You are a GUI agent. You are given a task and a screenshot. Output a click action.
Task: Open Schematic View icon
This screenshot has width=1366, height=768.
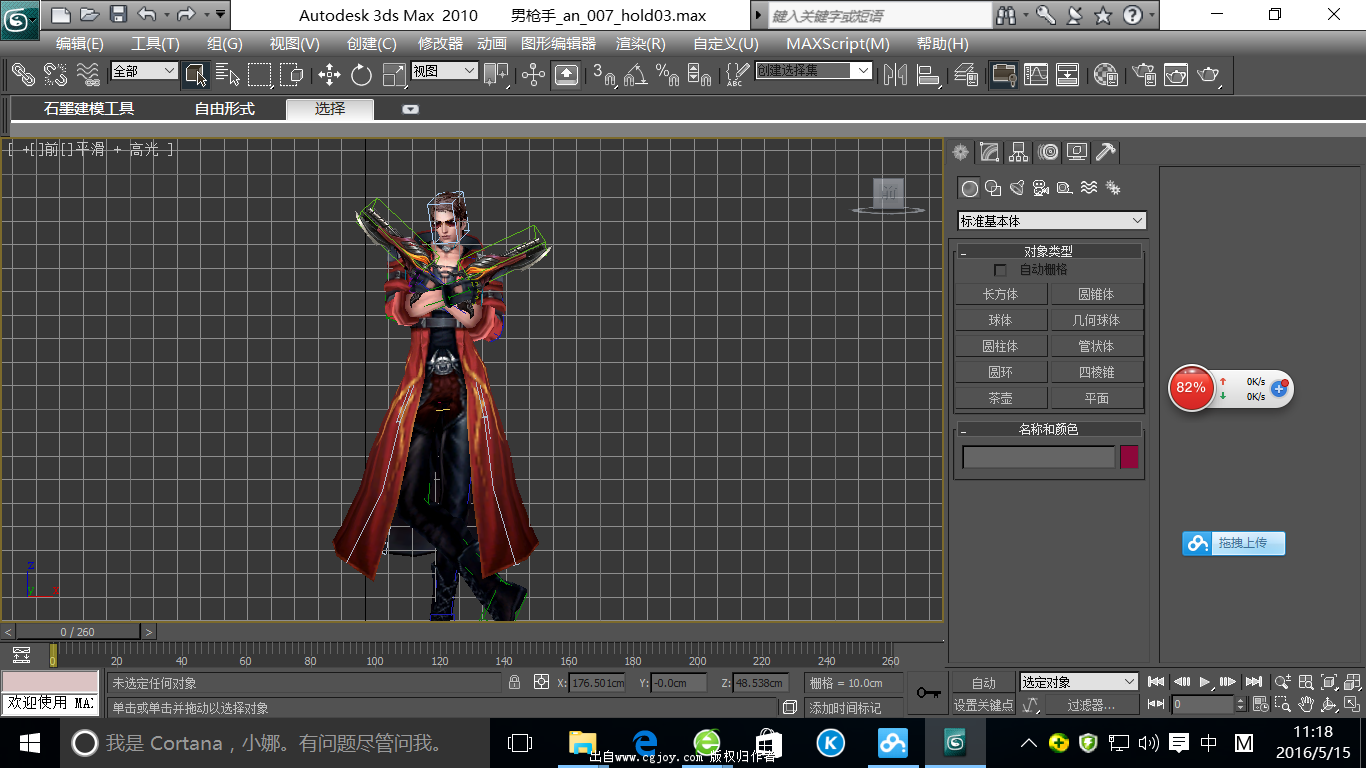1068,74
